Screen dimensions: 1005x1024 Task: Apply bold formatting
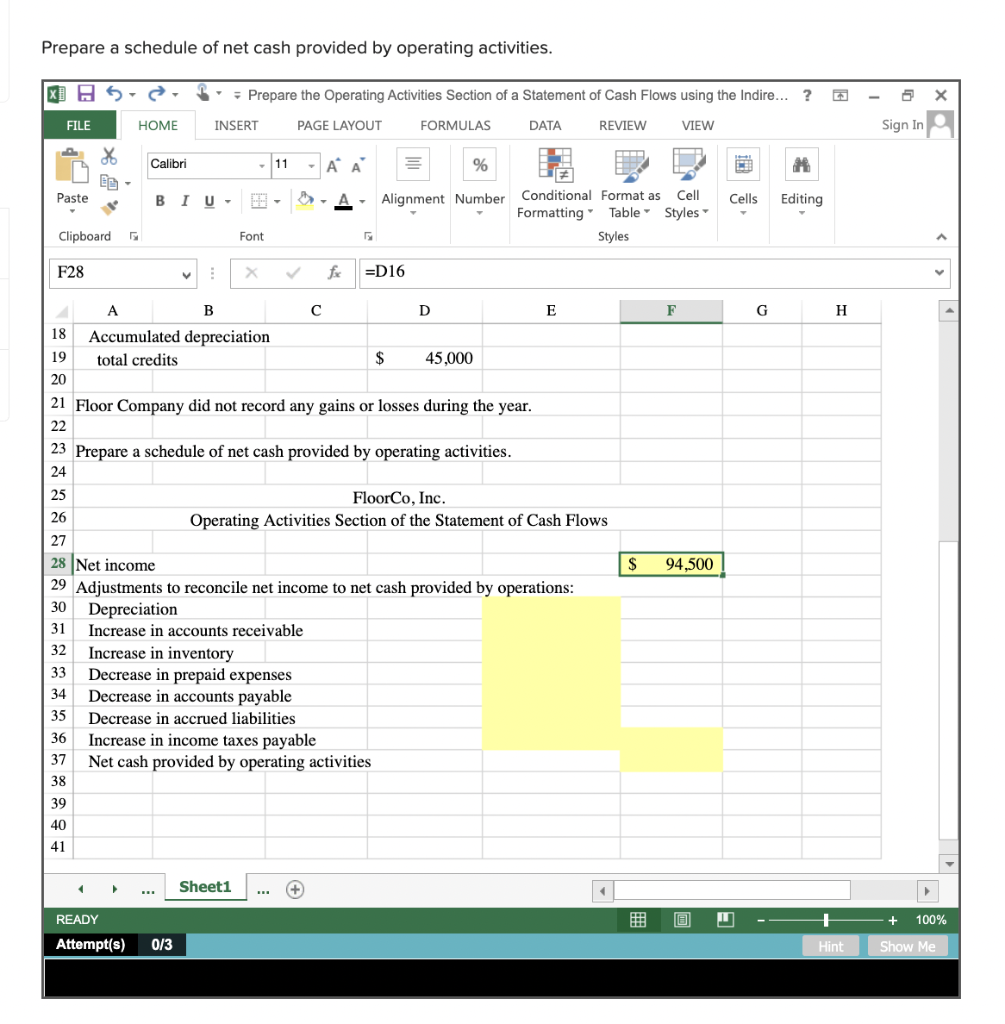click(x=159, y=200)
